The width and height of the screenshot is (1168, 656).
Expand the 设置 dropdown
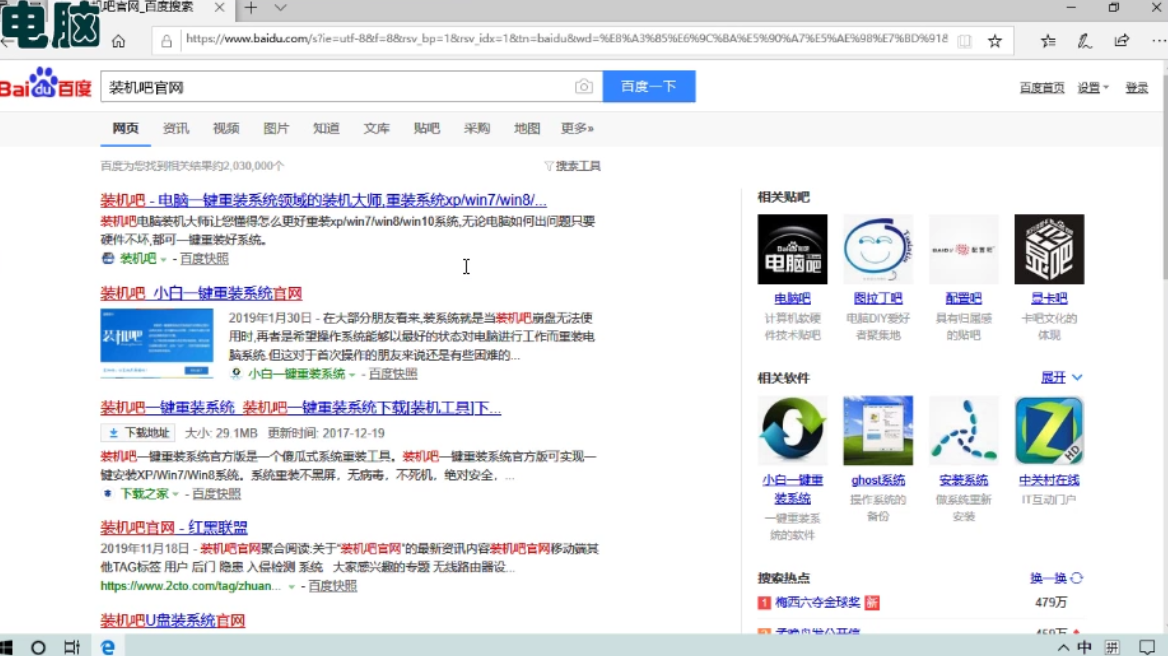pos(1093,88)
